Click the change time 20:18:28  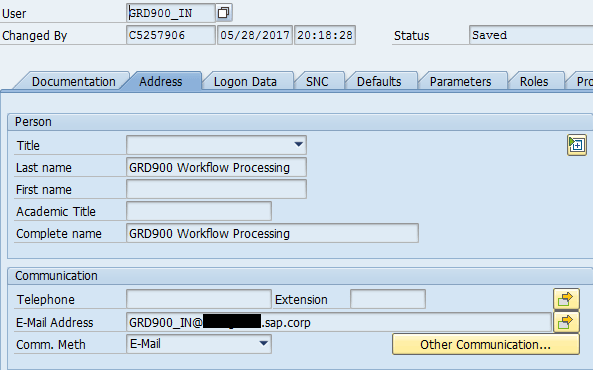coord(325,35)
